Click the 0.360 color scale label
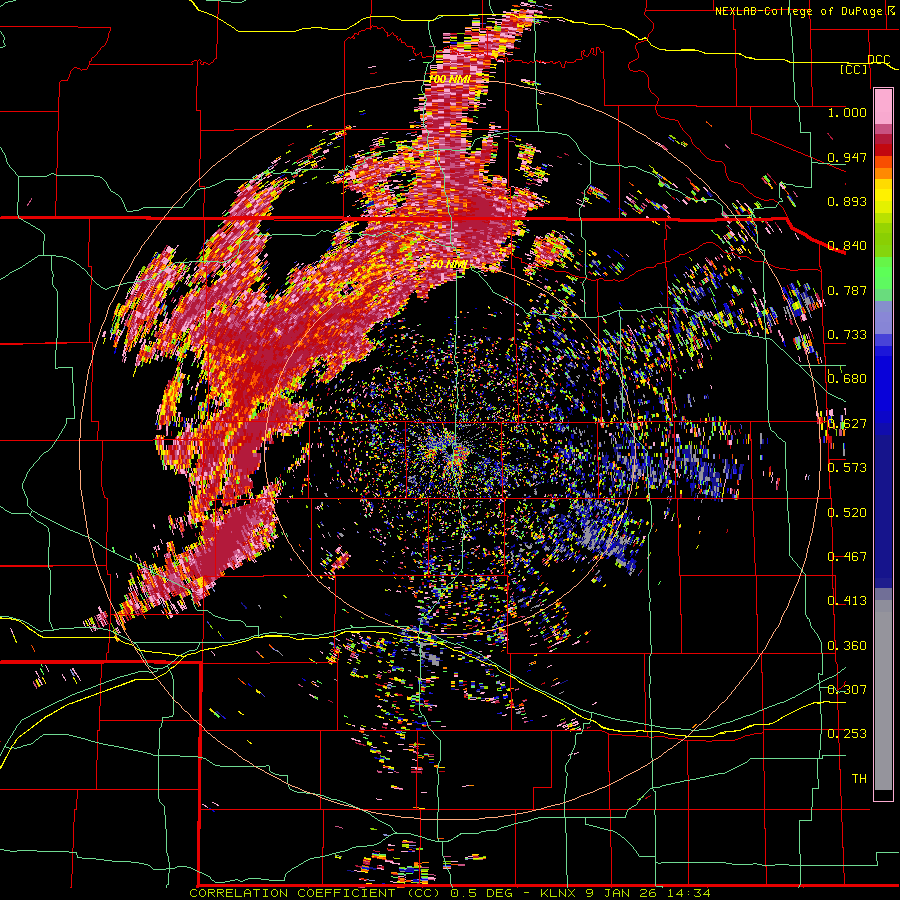This screenshot has height=900, width=900. [847, 646]
